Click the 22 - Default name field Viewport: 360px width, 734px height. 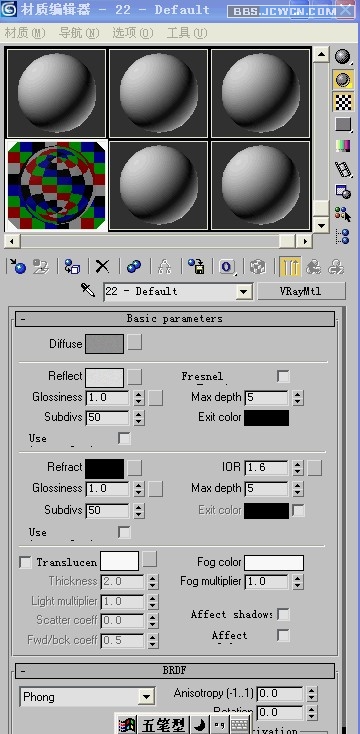tap(170, 292)
